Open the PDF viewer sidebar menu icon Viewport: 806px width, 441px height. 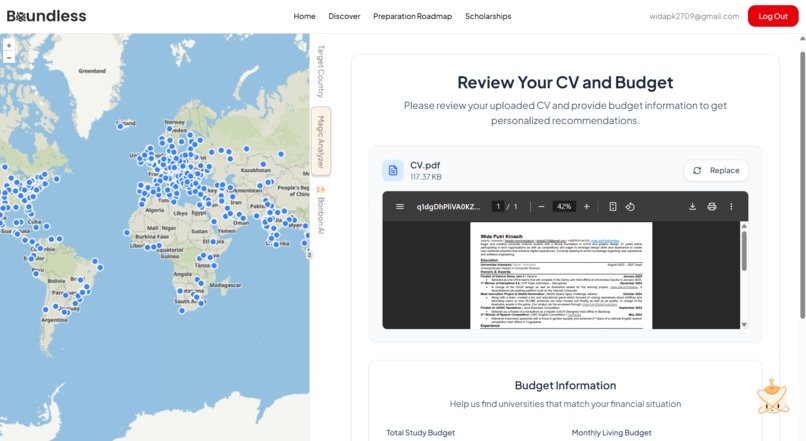pos(399,207)
